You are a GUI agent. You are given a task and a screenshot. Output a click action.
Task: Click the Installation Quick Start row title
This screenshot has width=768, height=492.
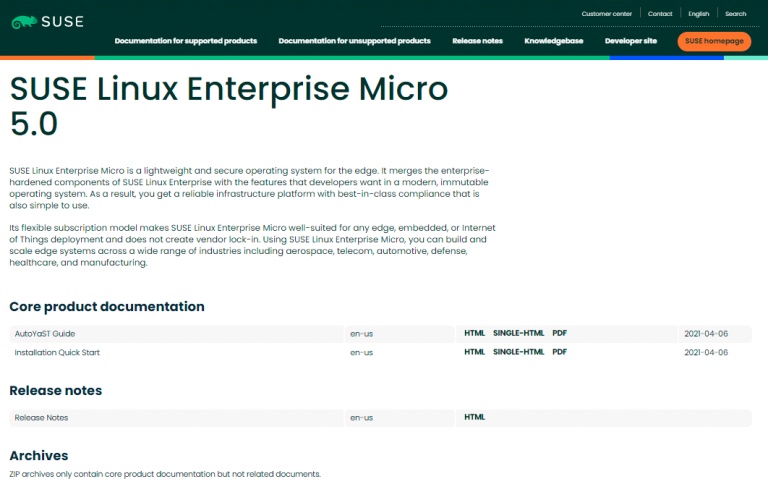(57, 352)
